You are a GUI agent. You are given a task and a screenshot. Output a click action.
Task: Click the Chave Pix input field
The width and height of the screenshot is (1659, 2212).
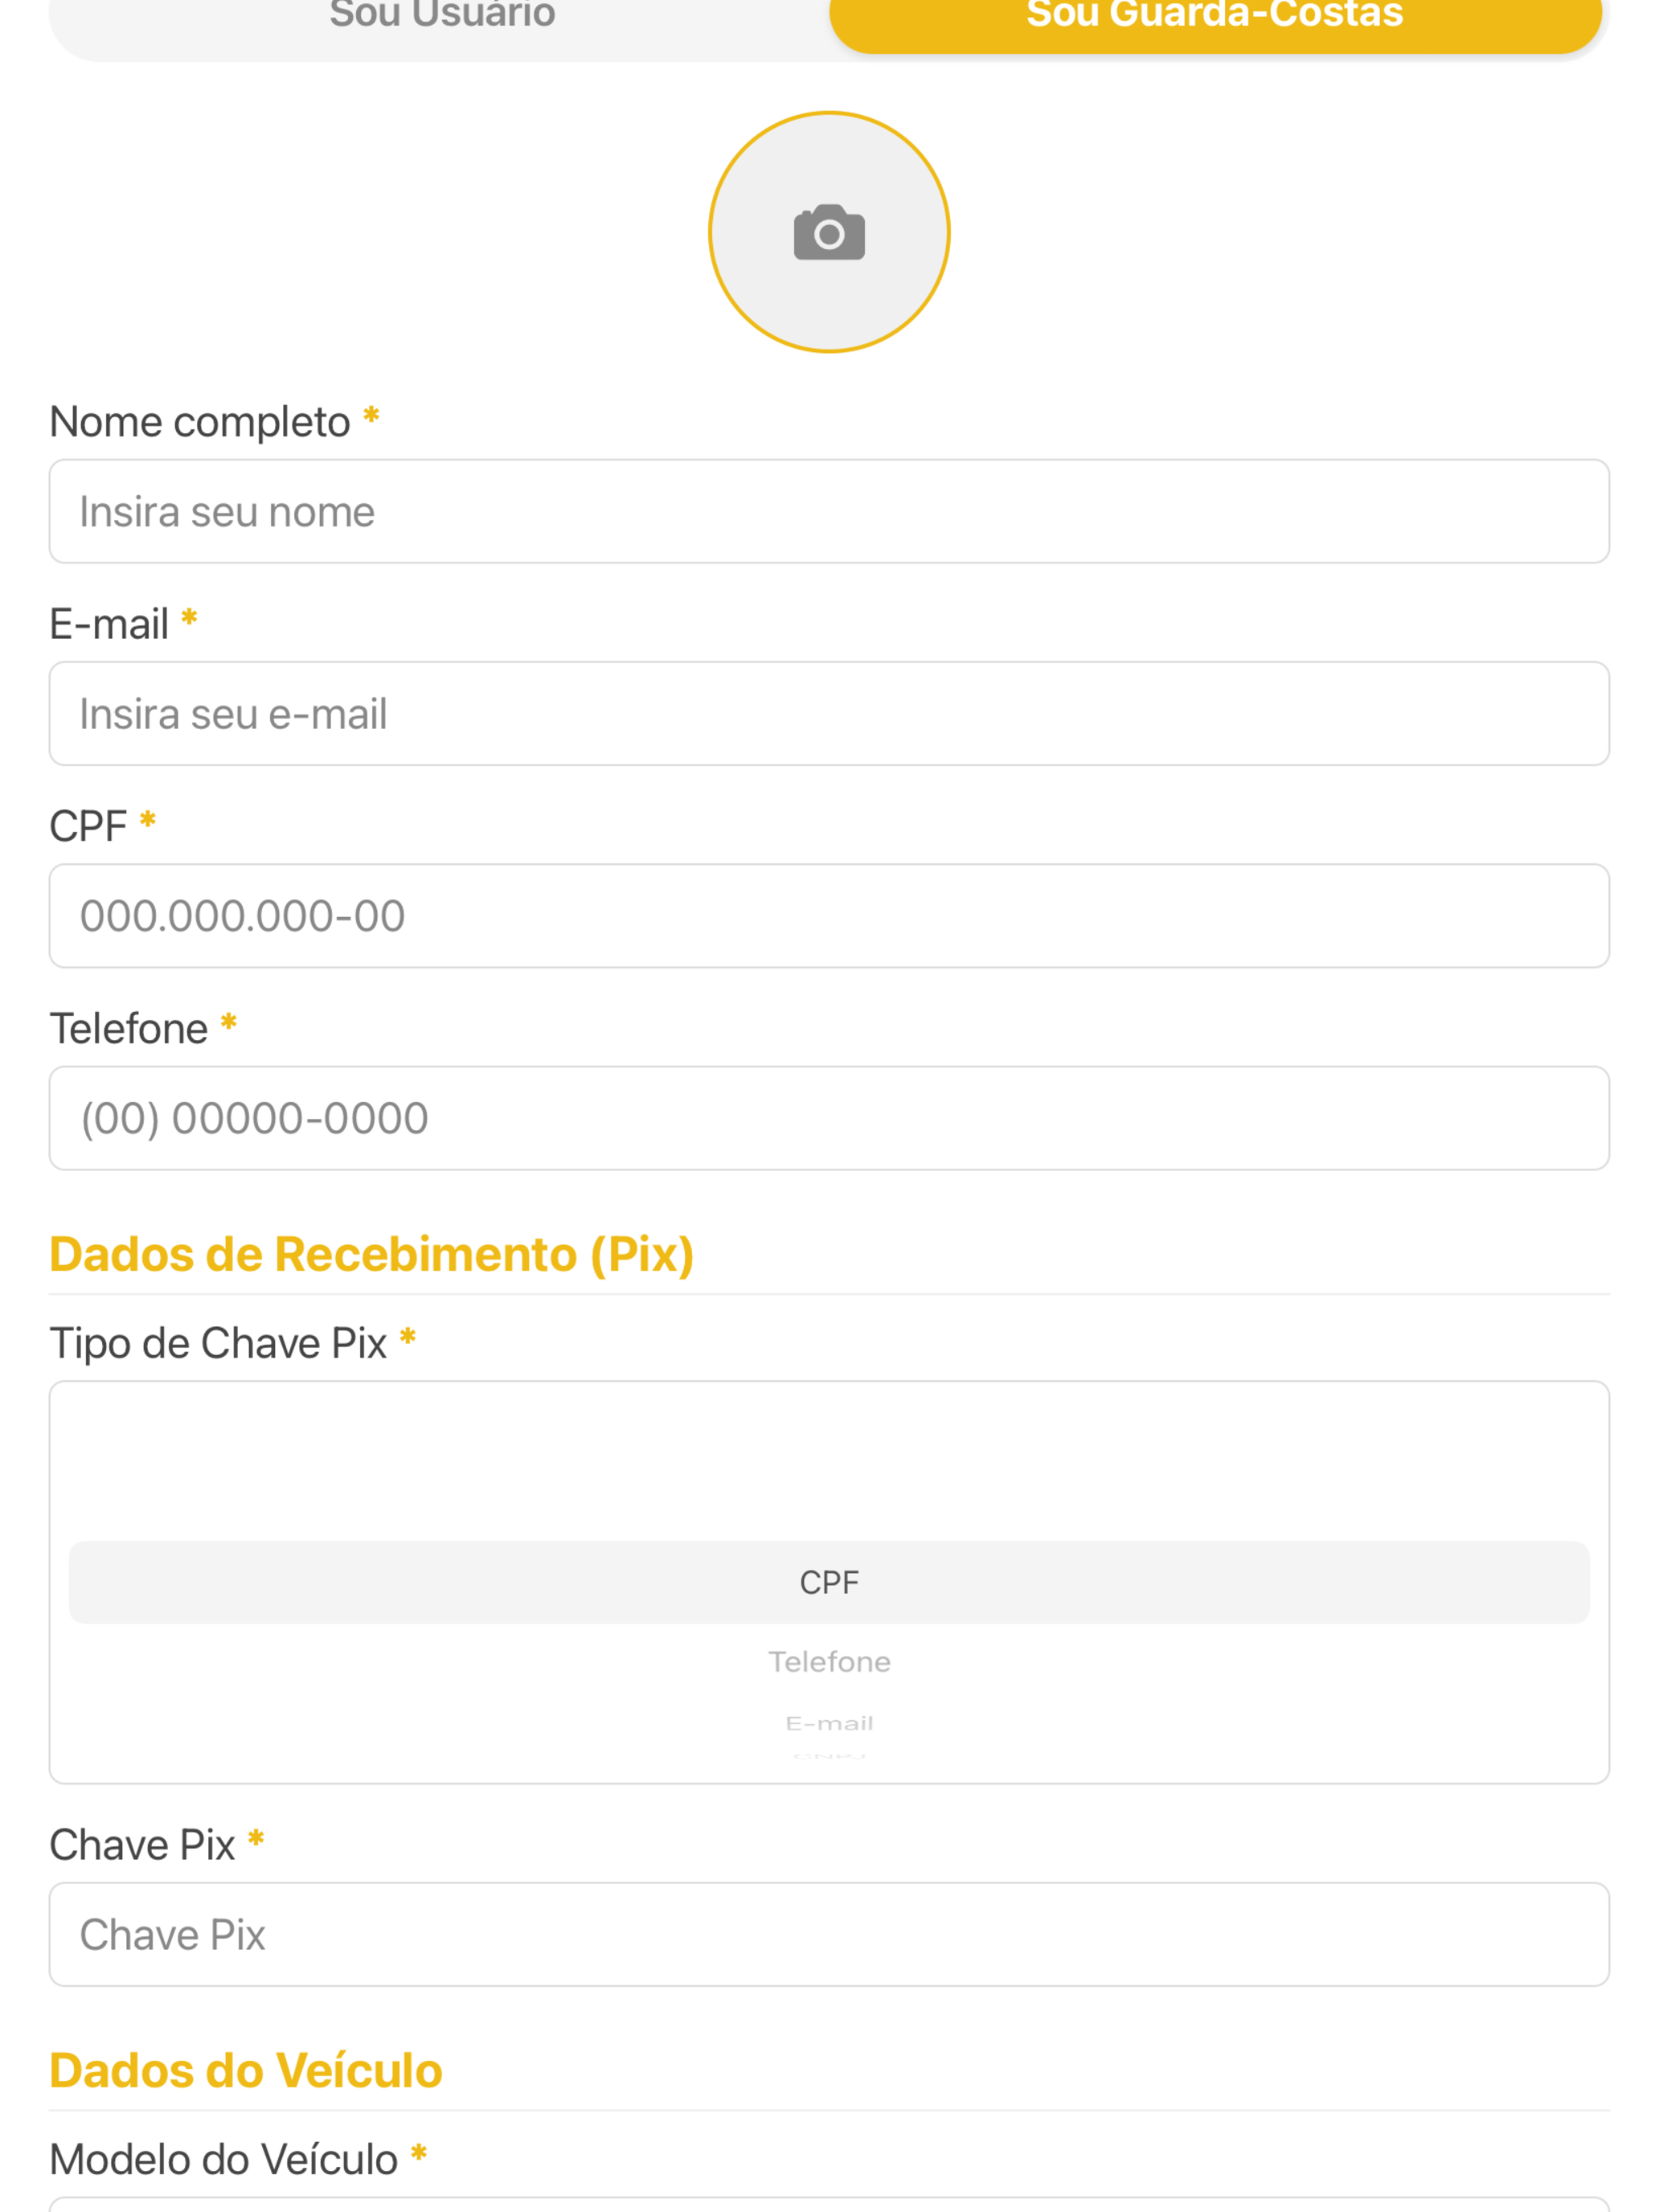point(829,1934)
